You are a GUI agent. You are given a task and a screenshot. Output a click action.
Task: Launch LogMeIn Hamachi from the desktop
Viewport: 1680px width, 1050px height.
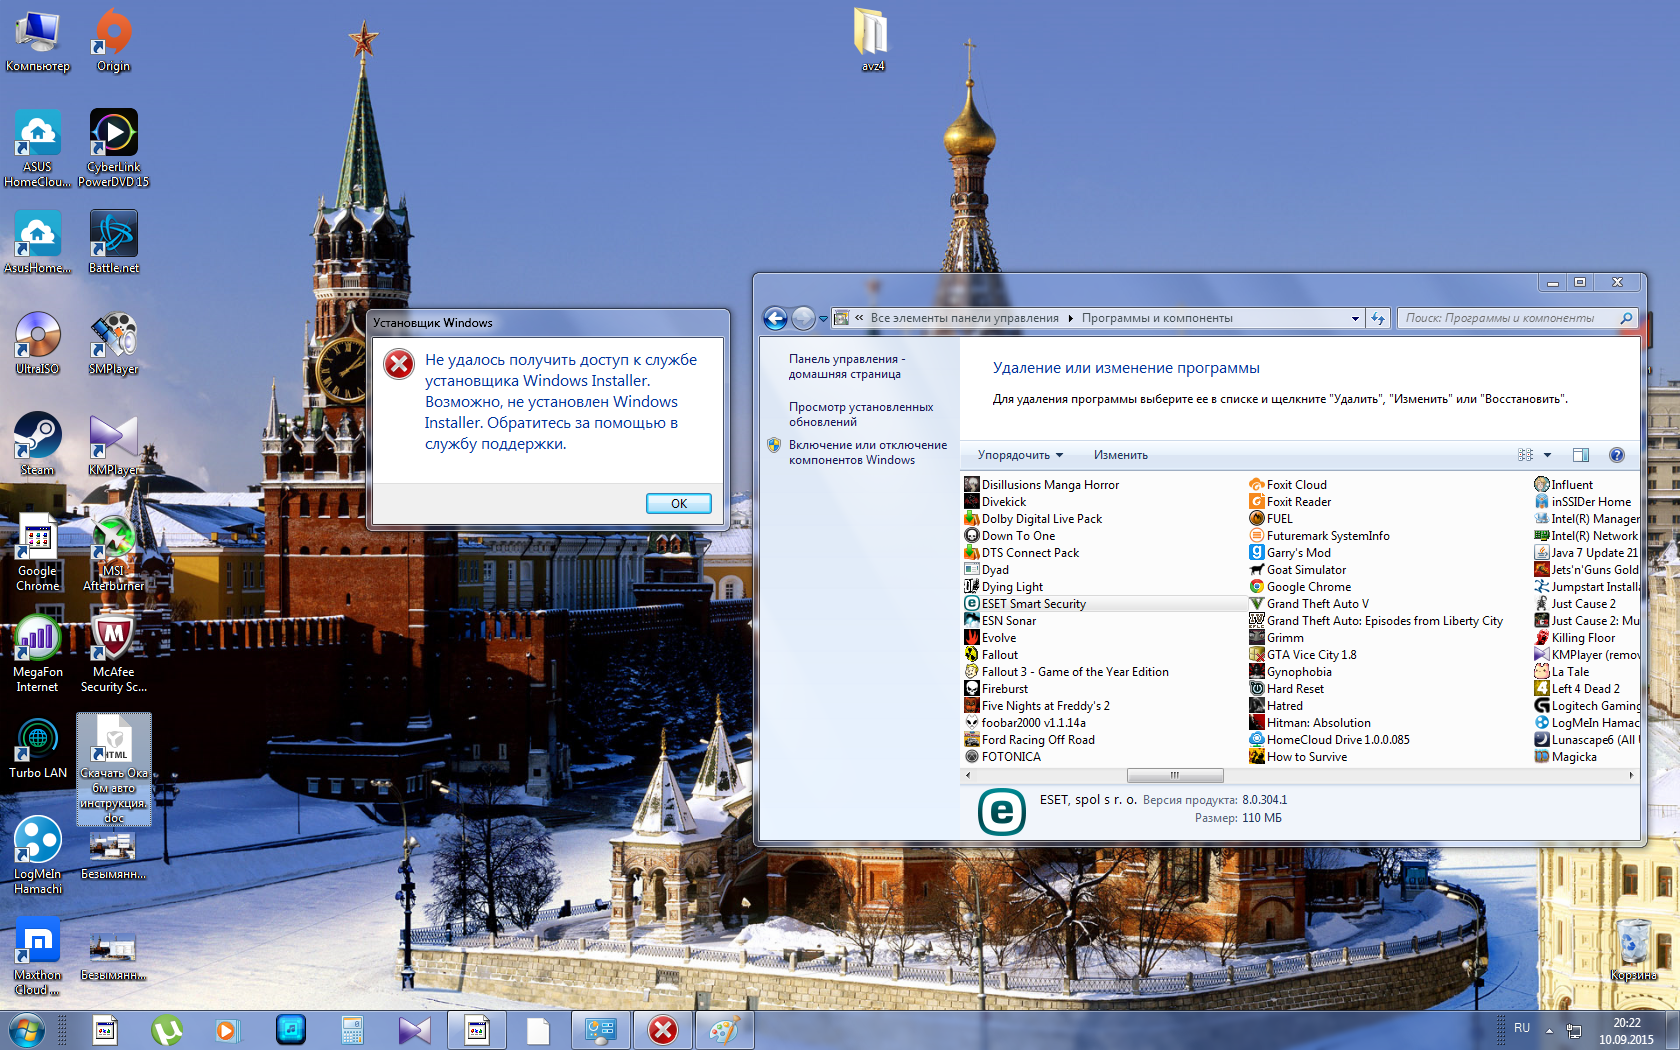tap(38, 855)
